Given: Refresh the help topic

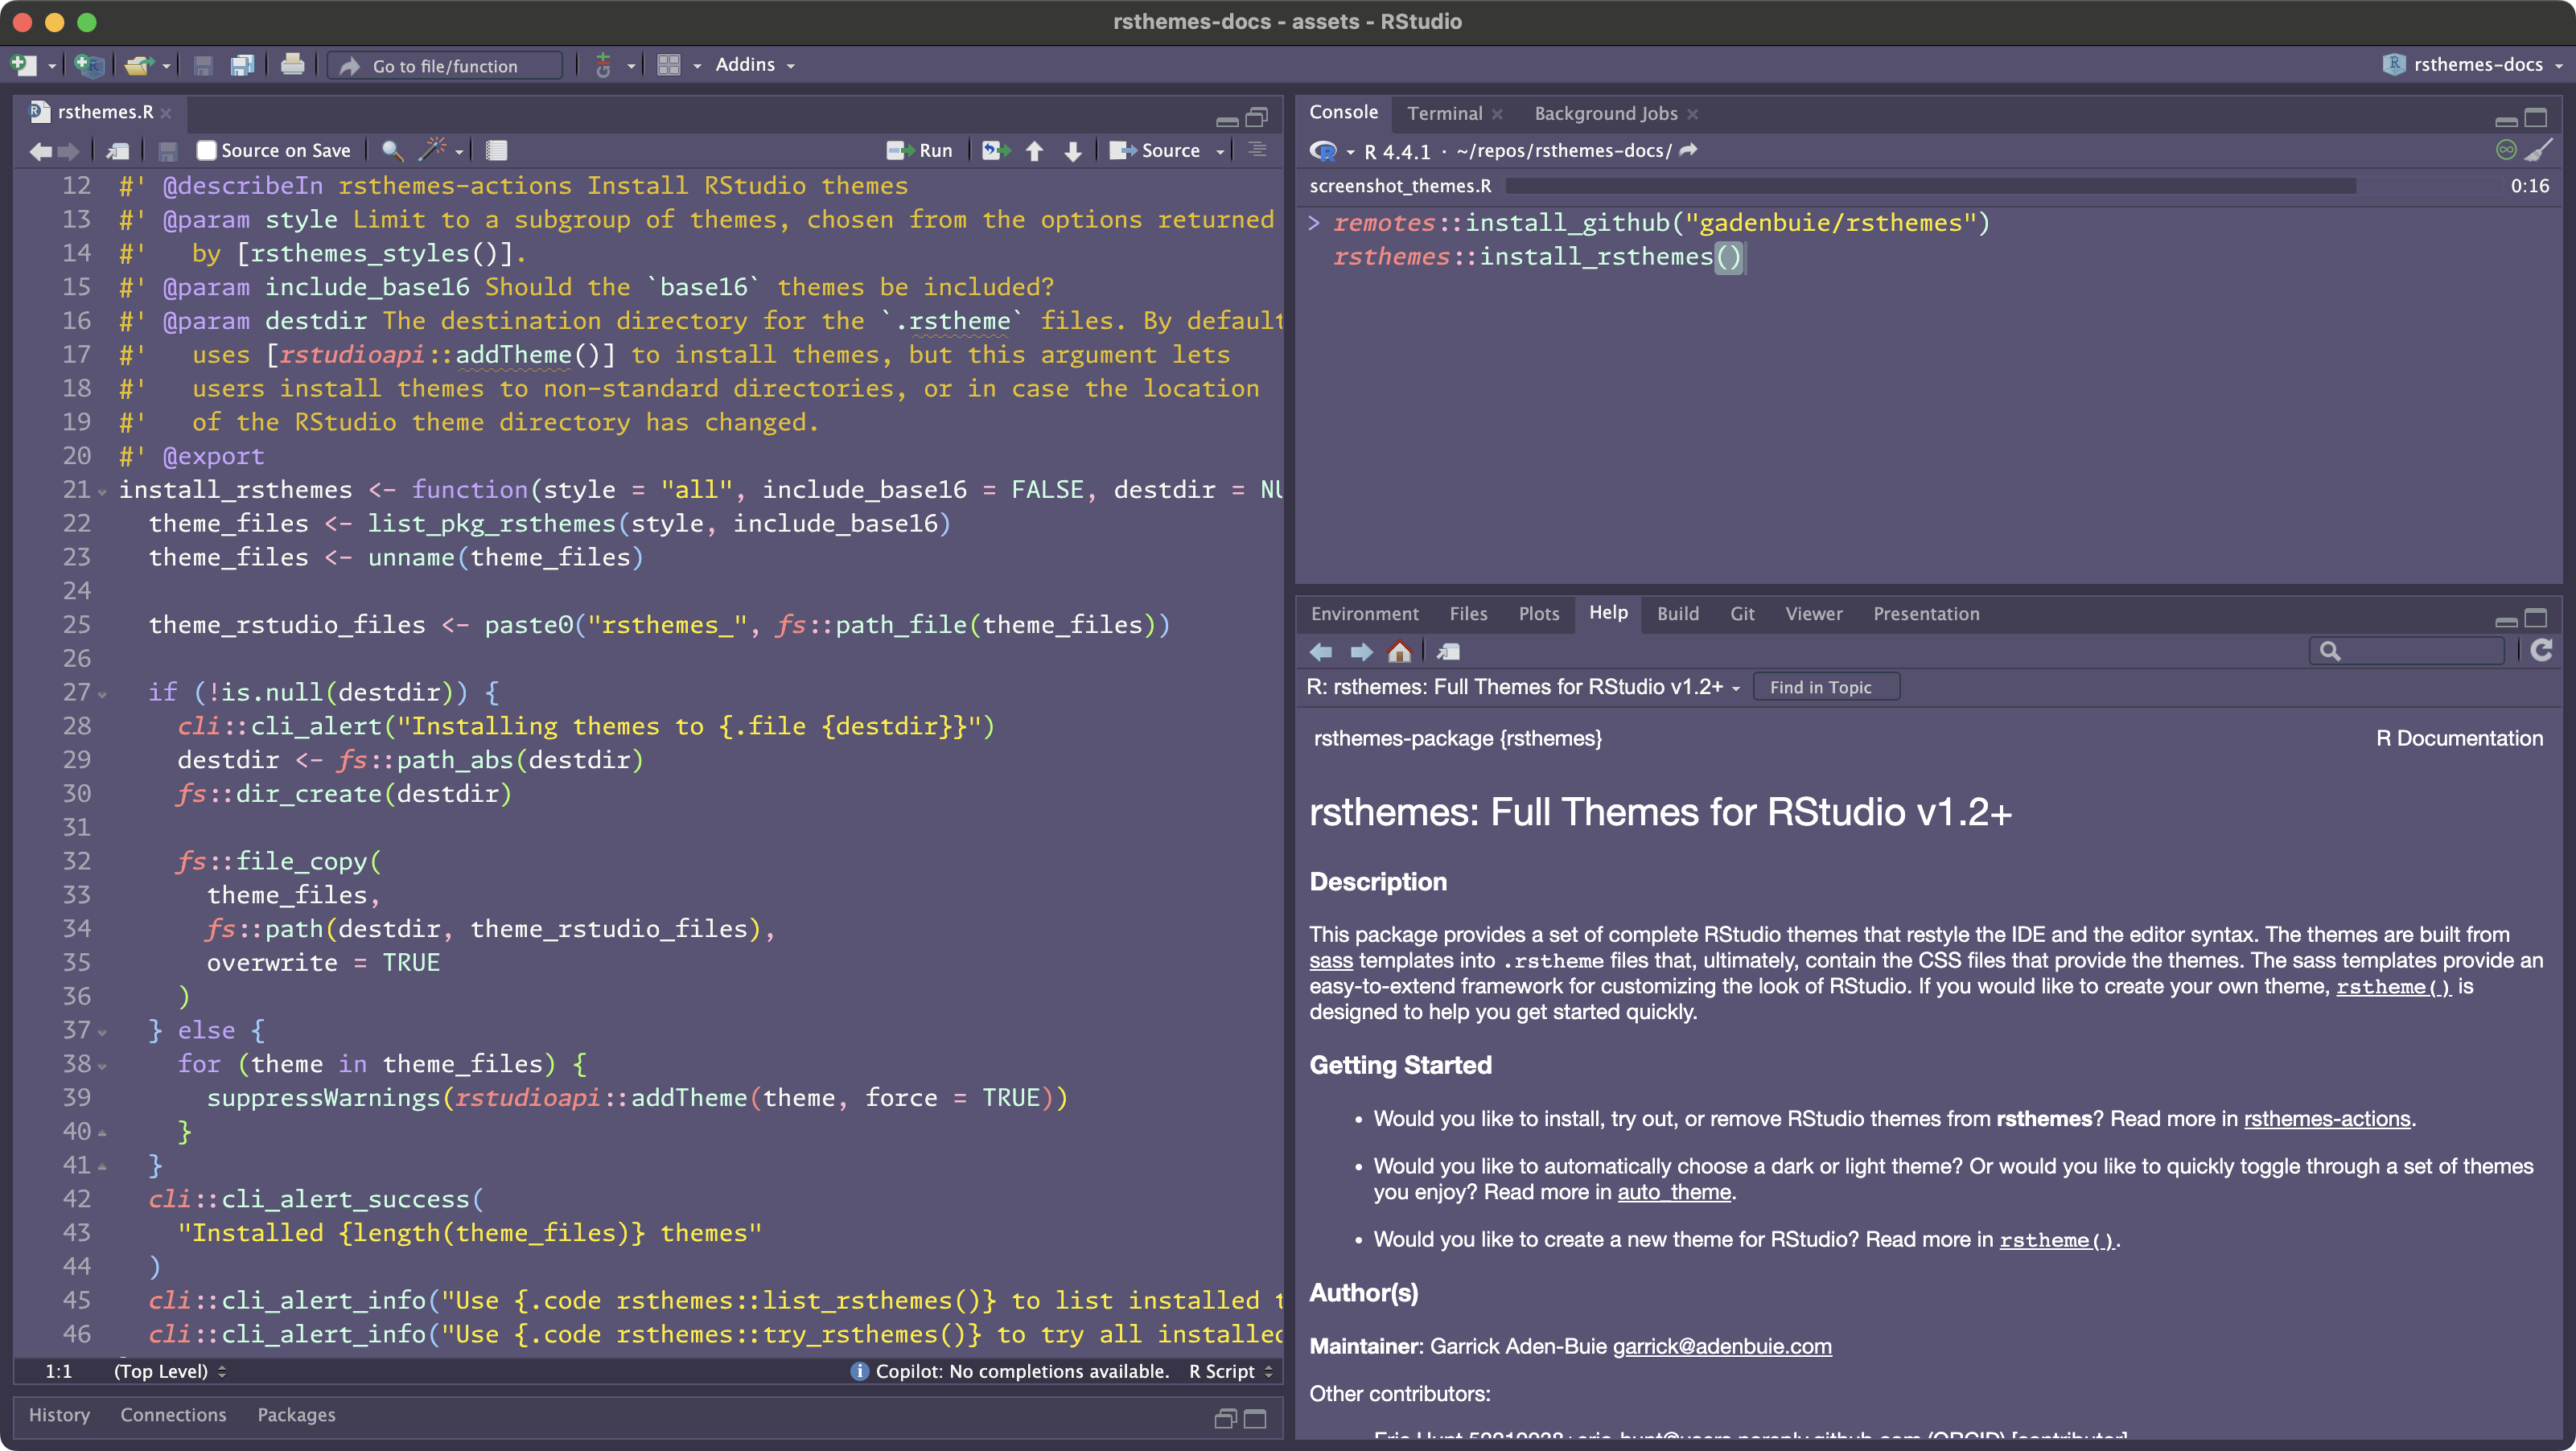Looking at the screenshot, I should click(x=2541, y=651).
